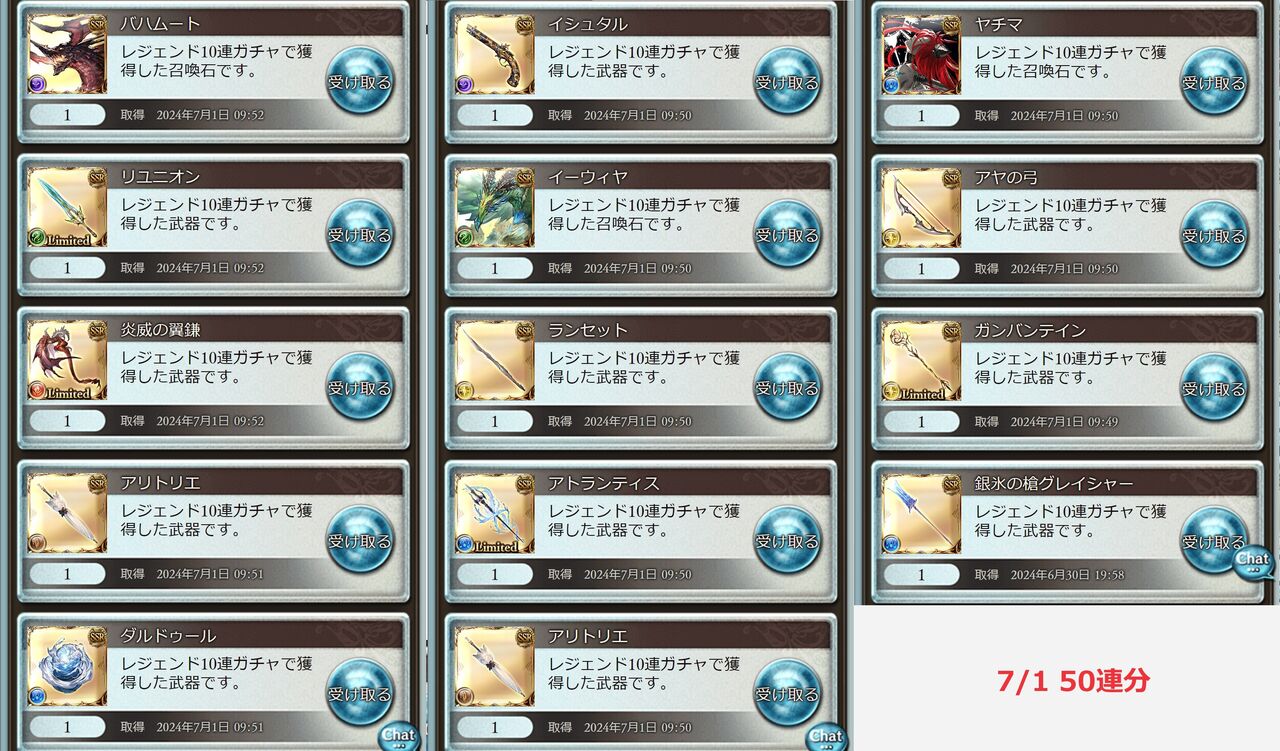Click the イシュタル gun weapon icon
The height and width of the screenshot is (751, 1280).
494,55
